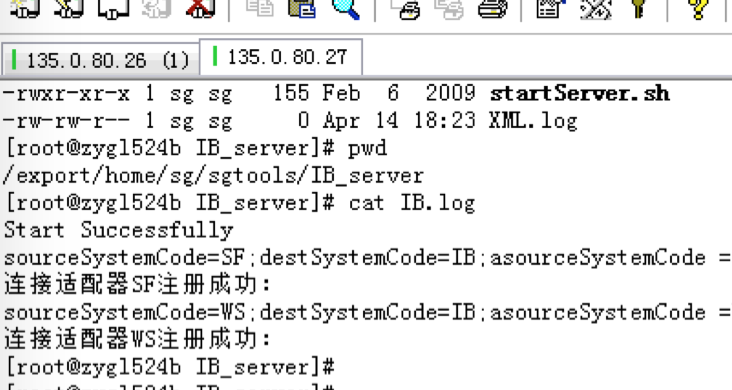Click the greyed-out Reconnect icon

click(x=157, y=8)
